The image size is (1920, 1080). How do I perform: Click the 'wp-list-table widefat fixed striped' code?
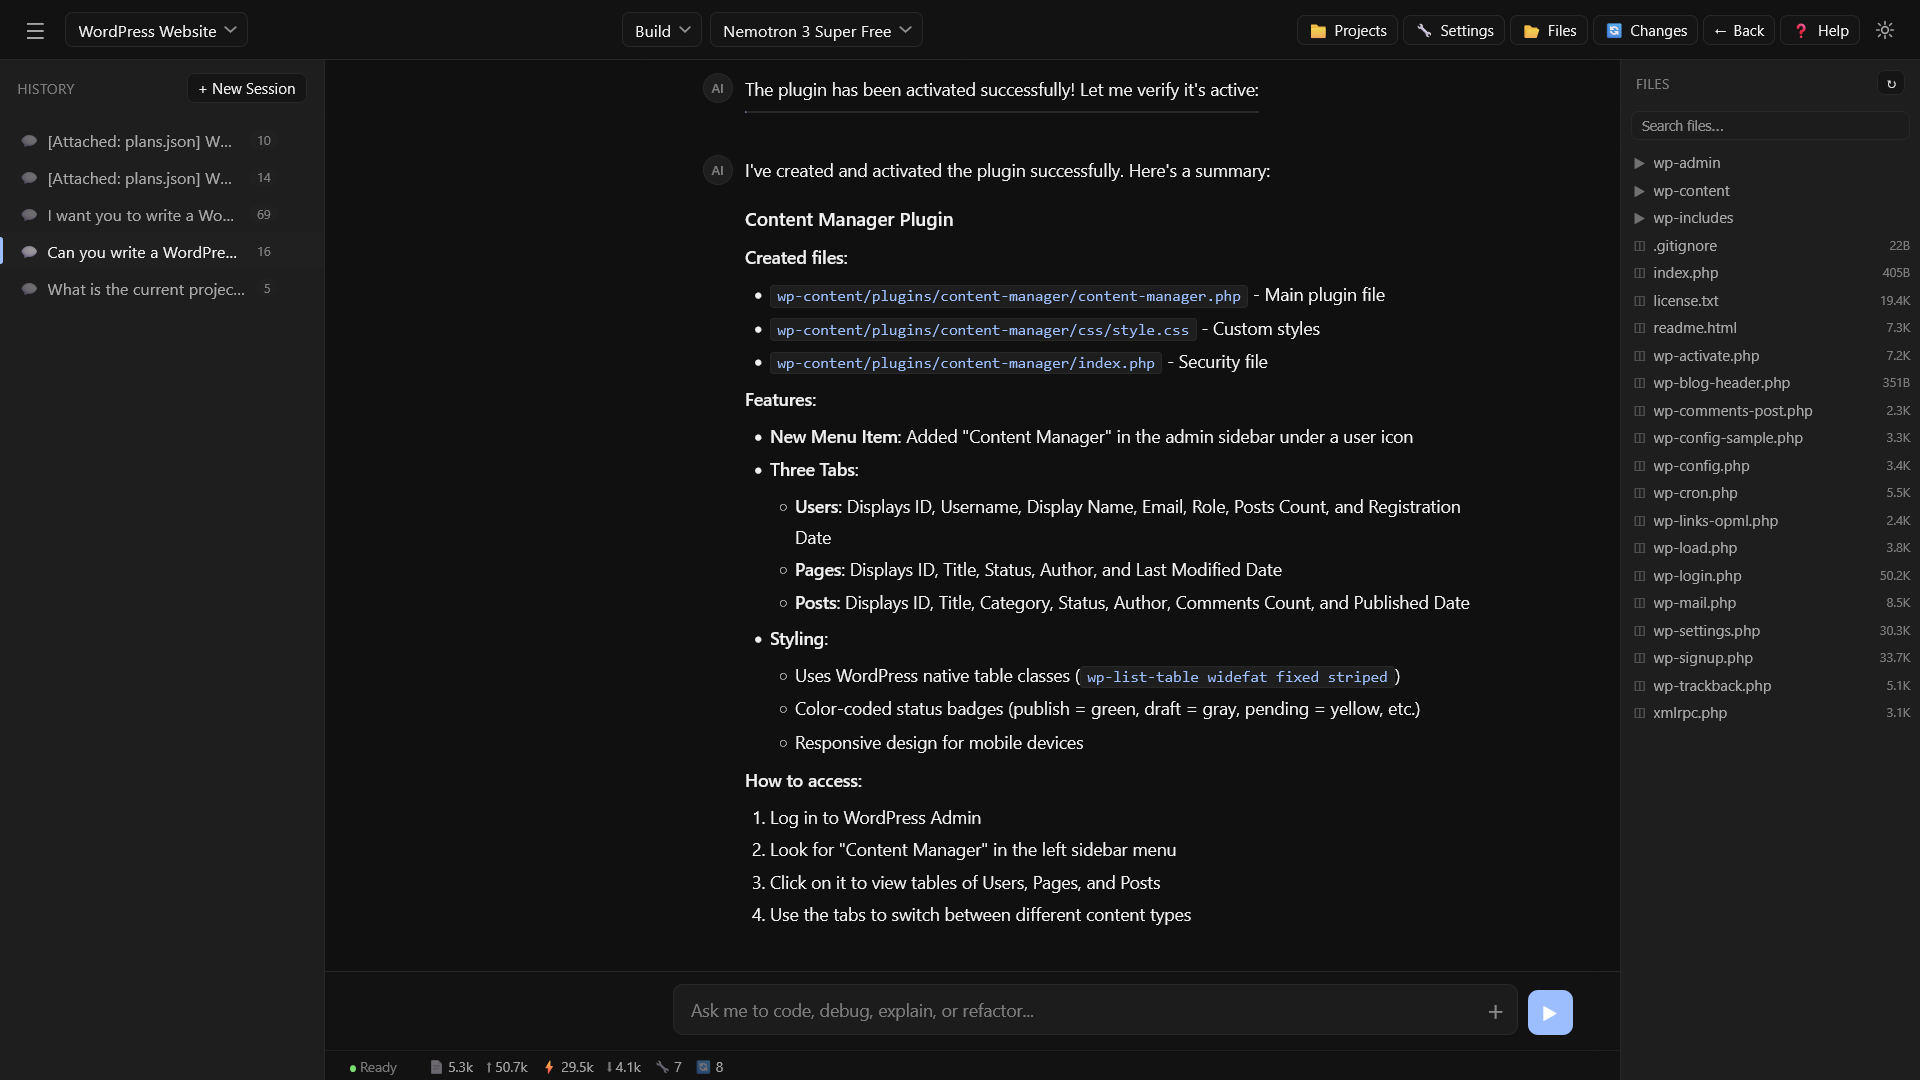(x=1237, y=677)
